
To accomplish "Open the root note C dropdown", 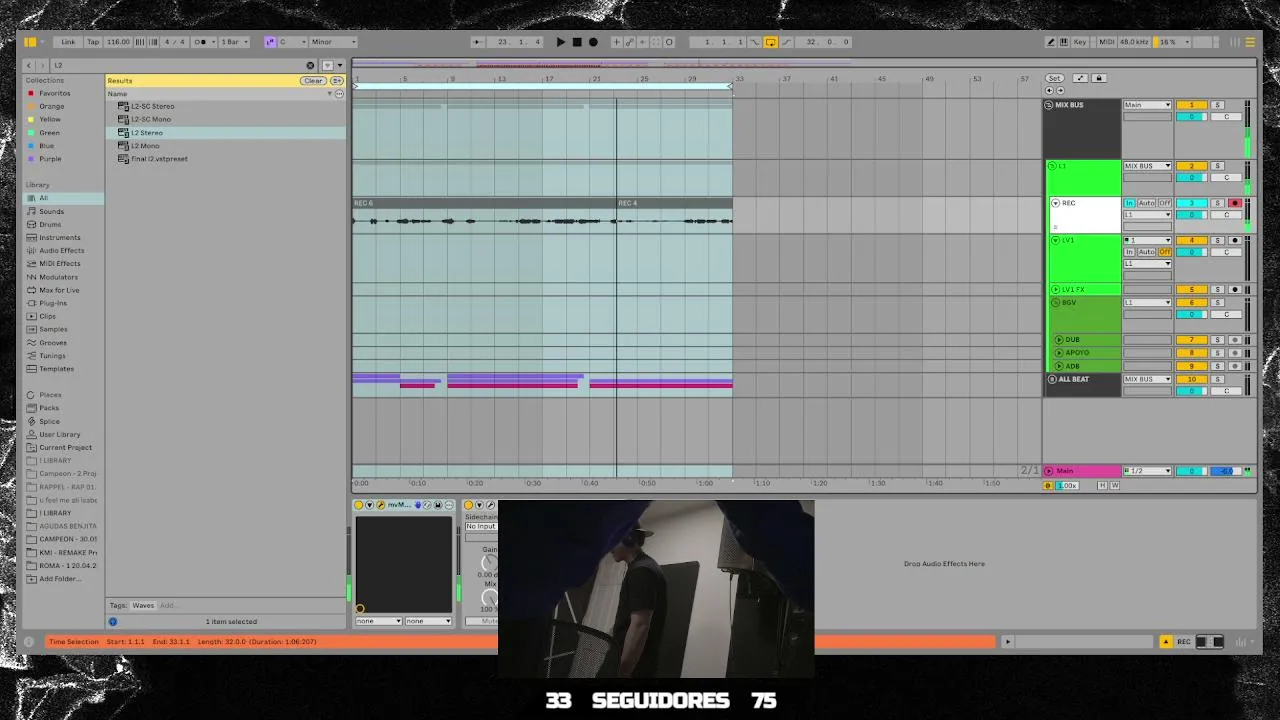I will [292, 42].
